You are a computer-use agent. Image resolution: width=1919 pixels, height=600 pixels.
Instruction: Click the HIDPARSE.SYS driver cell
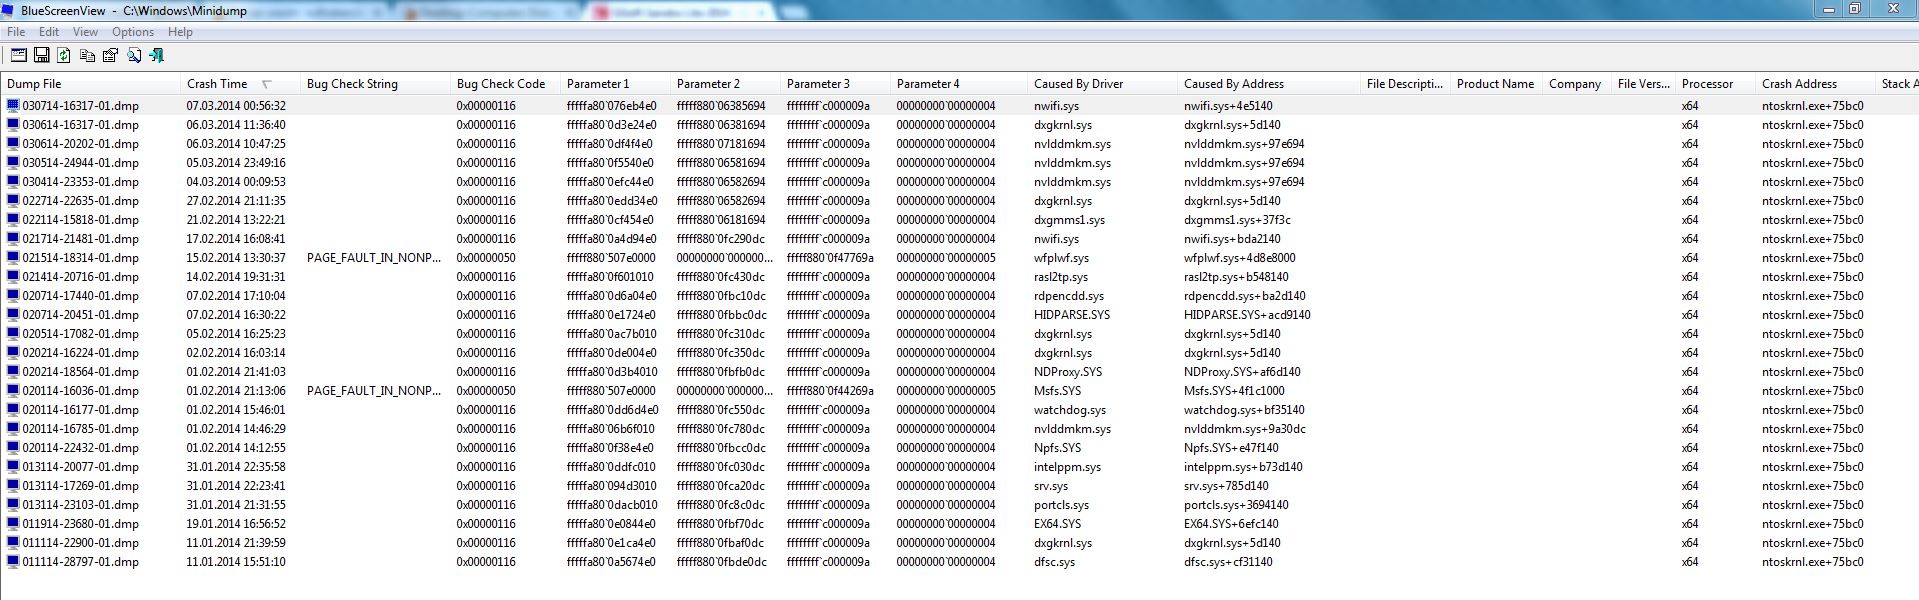1072,314
